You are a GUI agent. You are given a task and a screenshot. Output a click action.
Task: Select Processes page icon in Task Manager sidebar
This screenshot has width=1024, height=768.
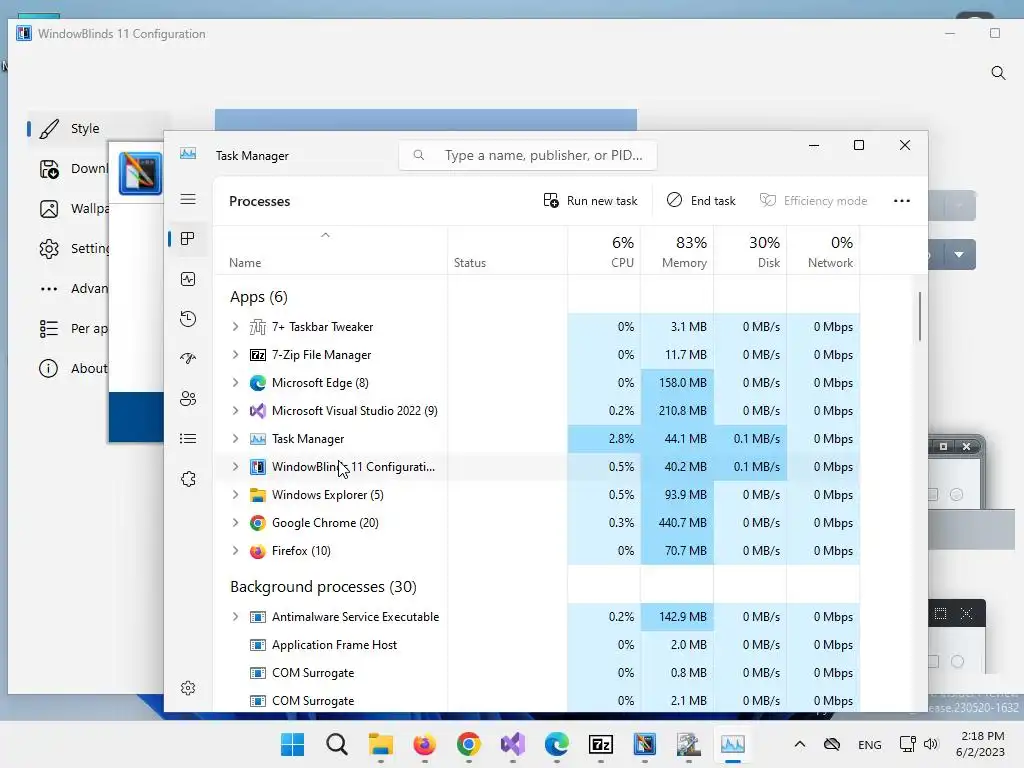(188, 239)
